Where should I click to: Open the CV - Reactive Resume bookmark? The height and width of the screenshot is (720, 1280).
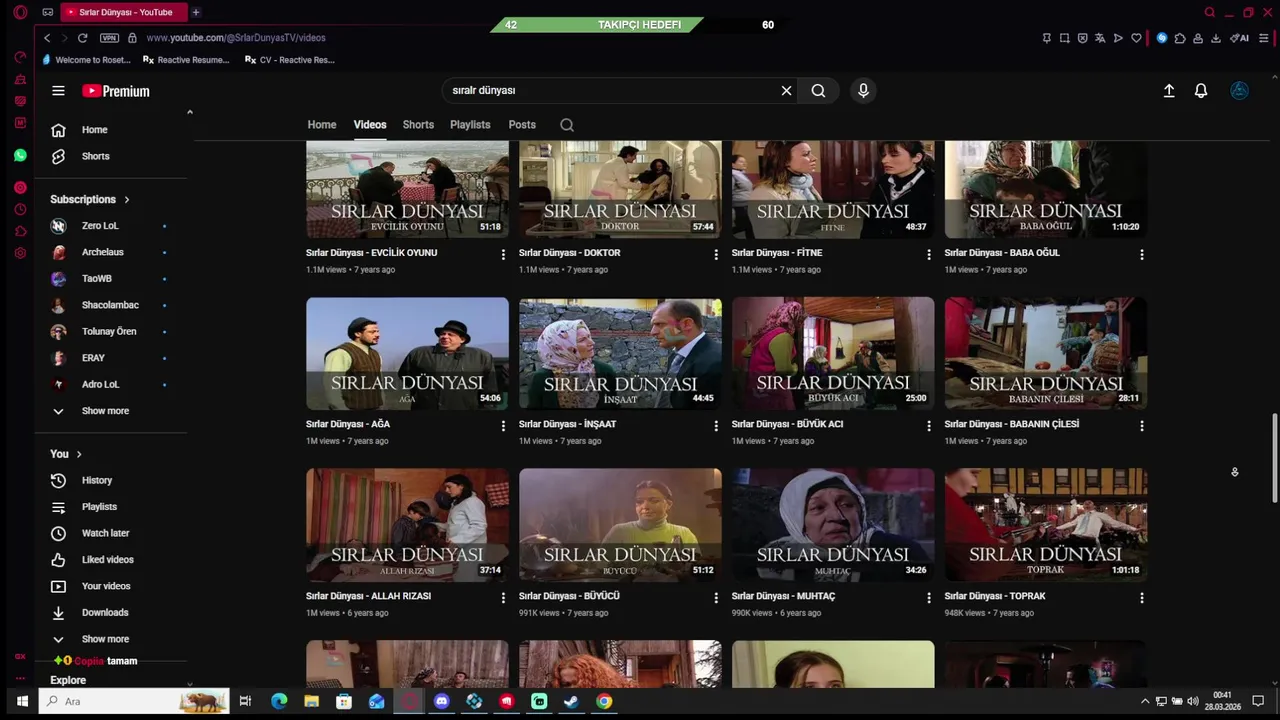(x=290, y=60)
